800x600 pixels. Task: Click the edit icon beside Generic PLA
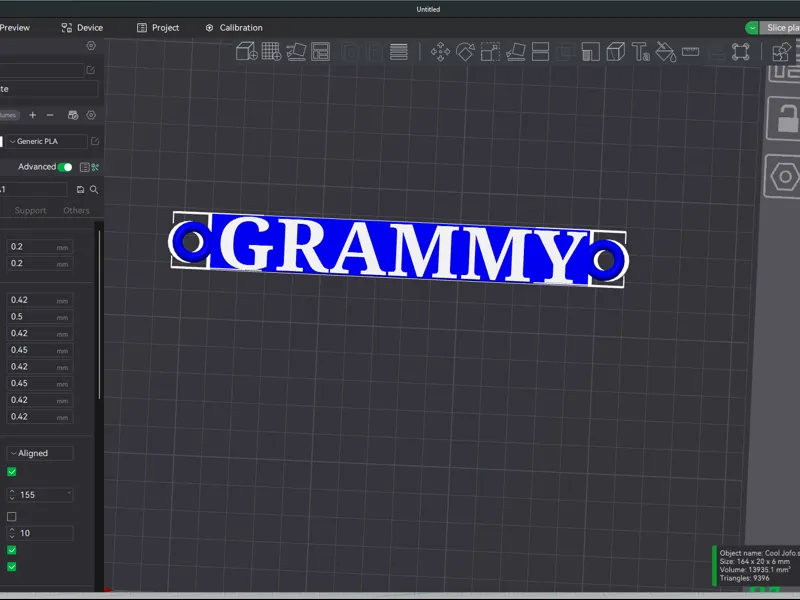click(x=95, y=141)
